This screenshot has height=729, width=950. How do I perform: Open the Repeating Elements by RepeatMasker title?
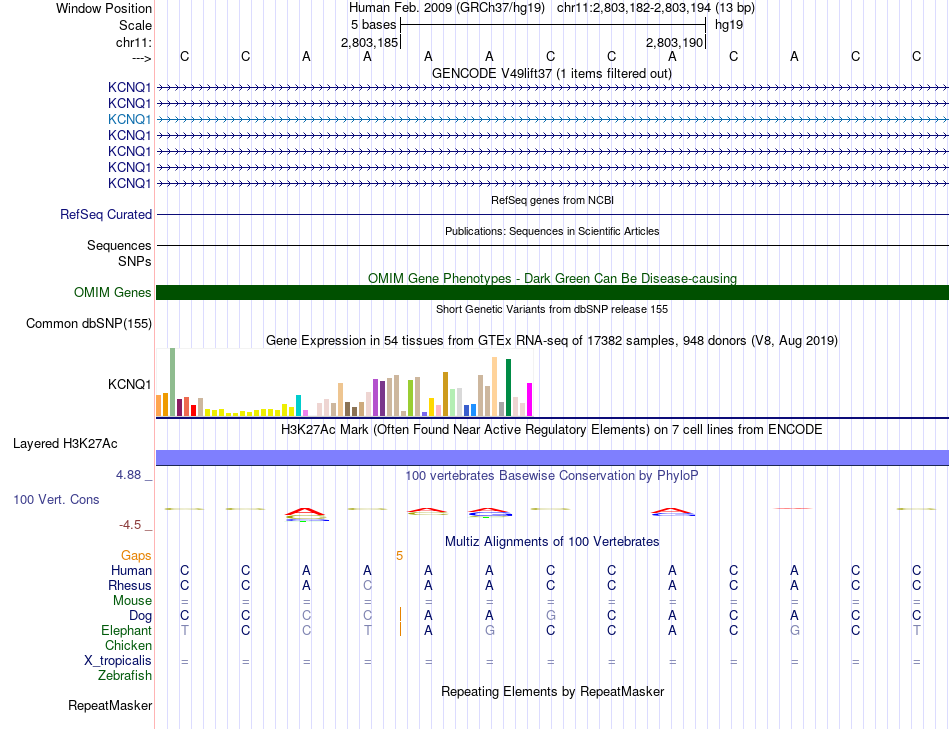coord(552,692)
